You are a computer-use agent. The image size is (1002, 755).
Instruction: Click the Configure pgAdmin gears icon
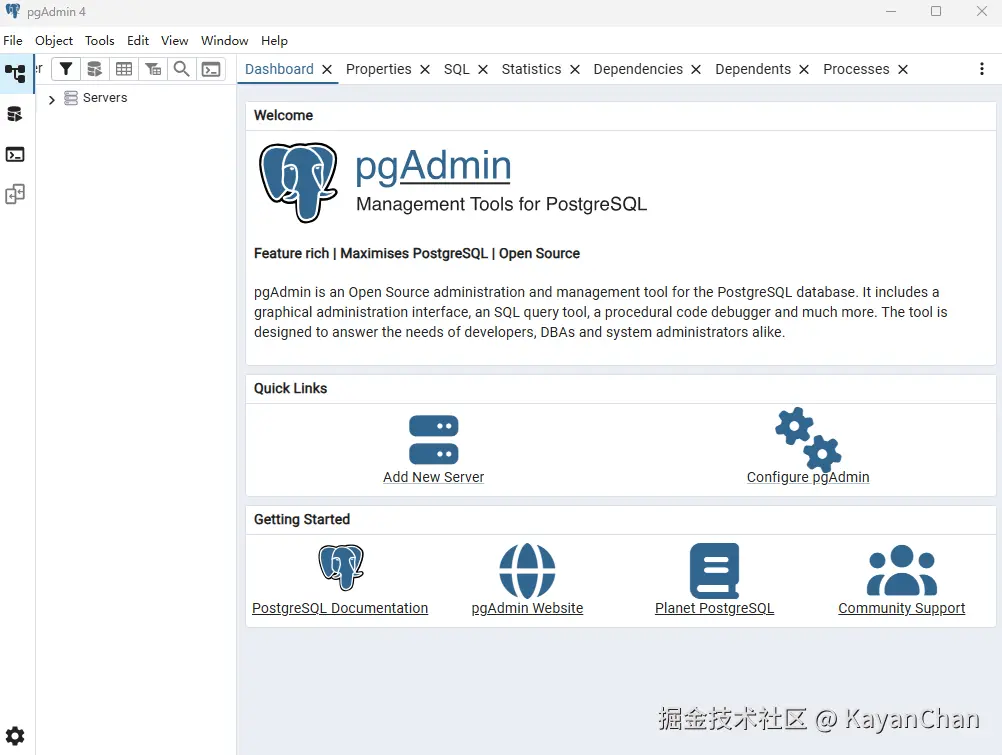pos(808,439)
